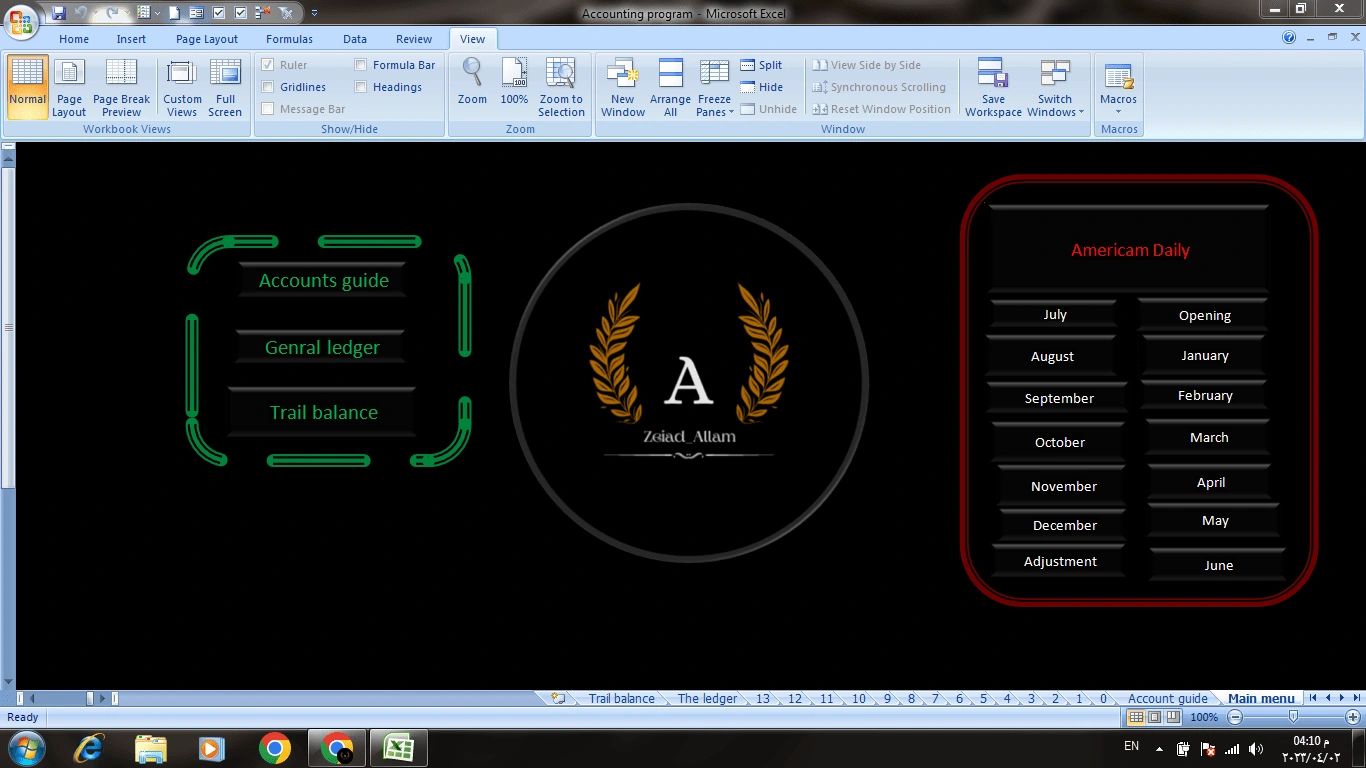Click Insert Worksheet tab icon
Screen dimensions: 1366x768
pyautogui.click(x=559, y=698)
